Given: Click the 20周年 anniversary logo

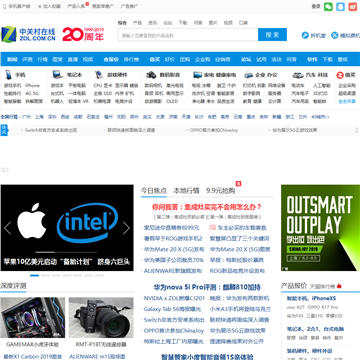Looking at the screenshot, I should point(83,34).
